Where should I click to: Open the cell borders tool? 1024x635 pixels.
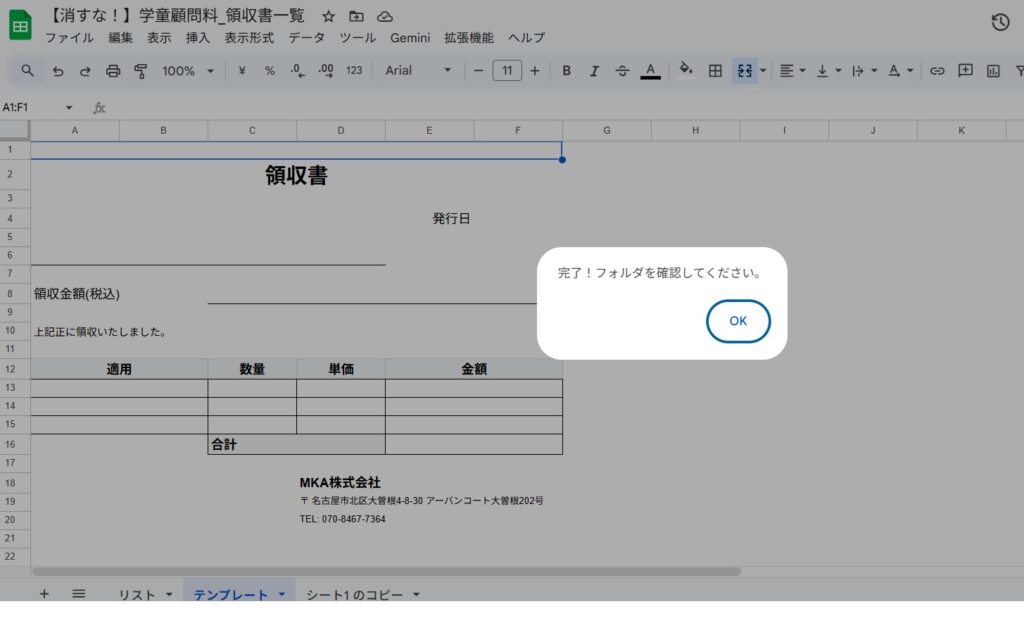(x=715, y=71)
